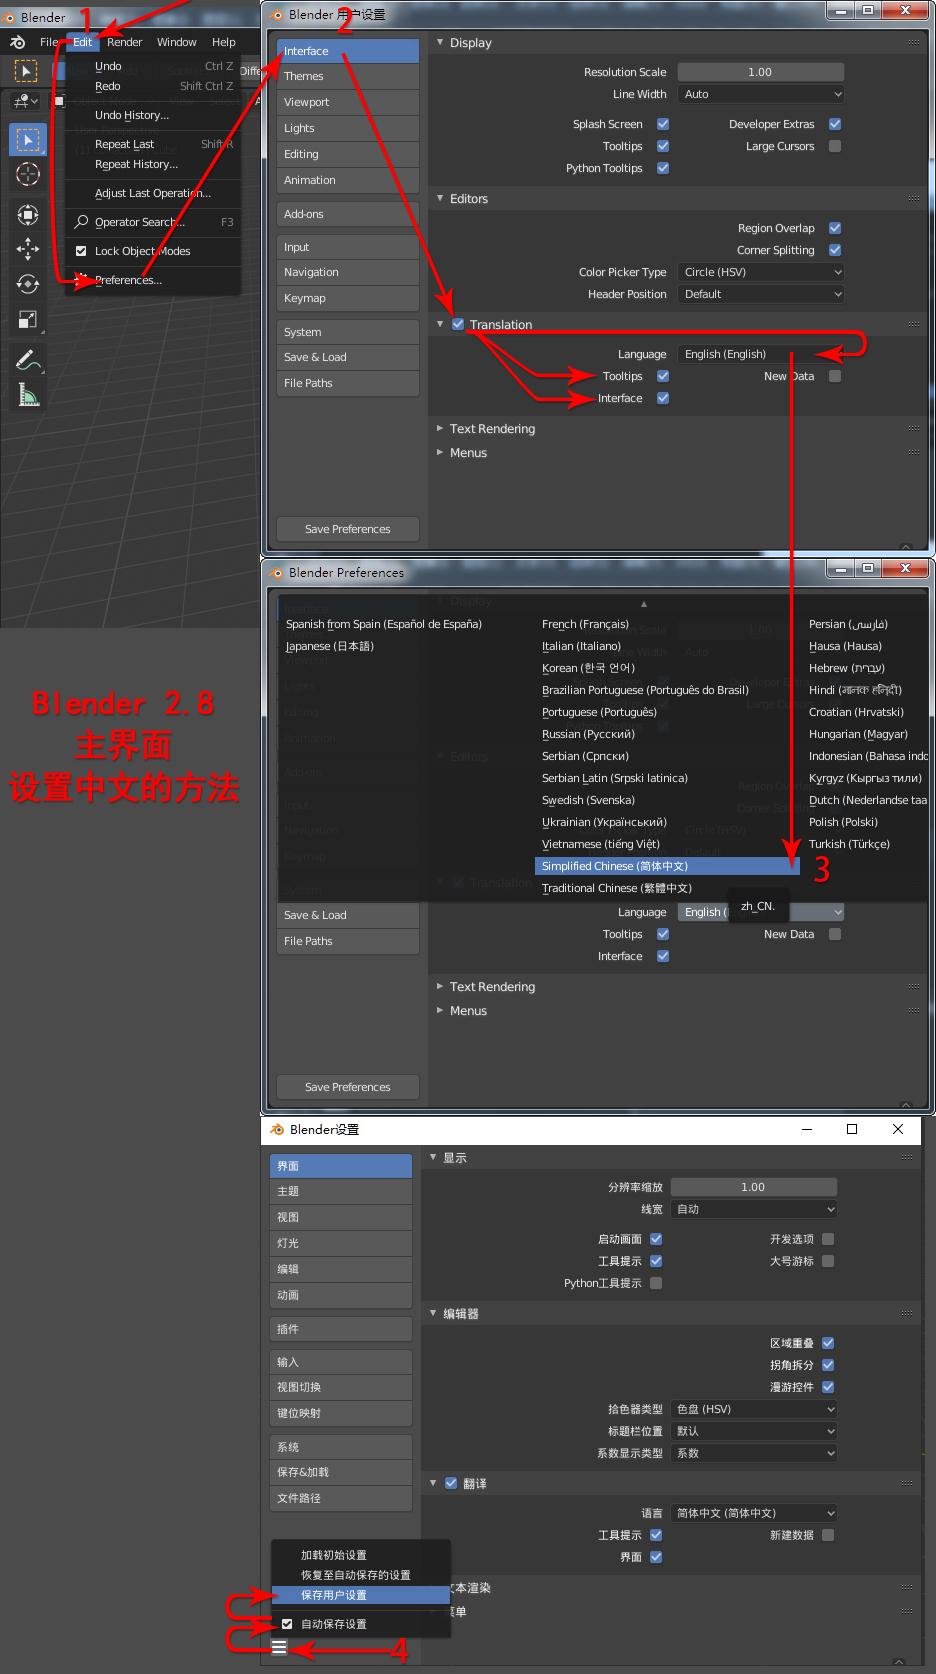Screen dimensions: 936x1674
Task: Open the Edit menu in main Blender window
Action: click(x=83, y=42)
